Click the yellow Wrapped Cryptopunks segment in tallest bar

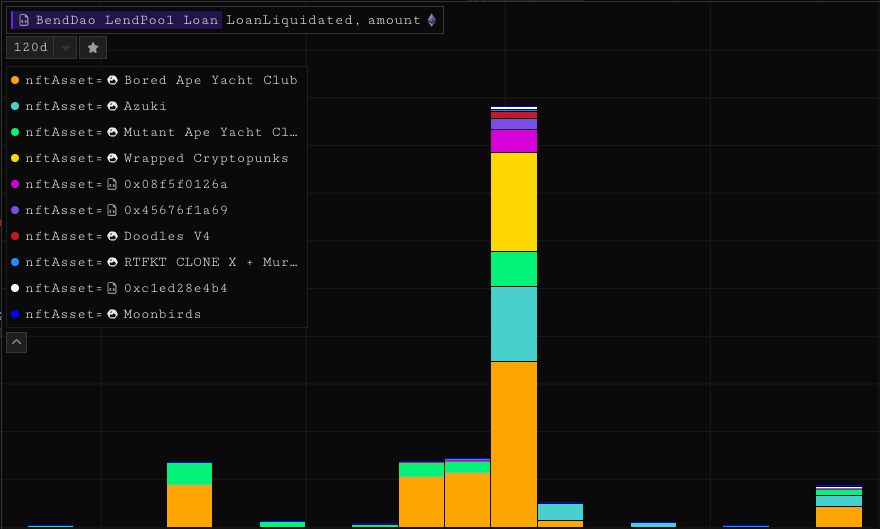click(x=514, y=202)
